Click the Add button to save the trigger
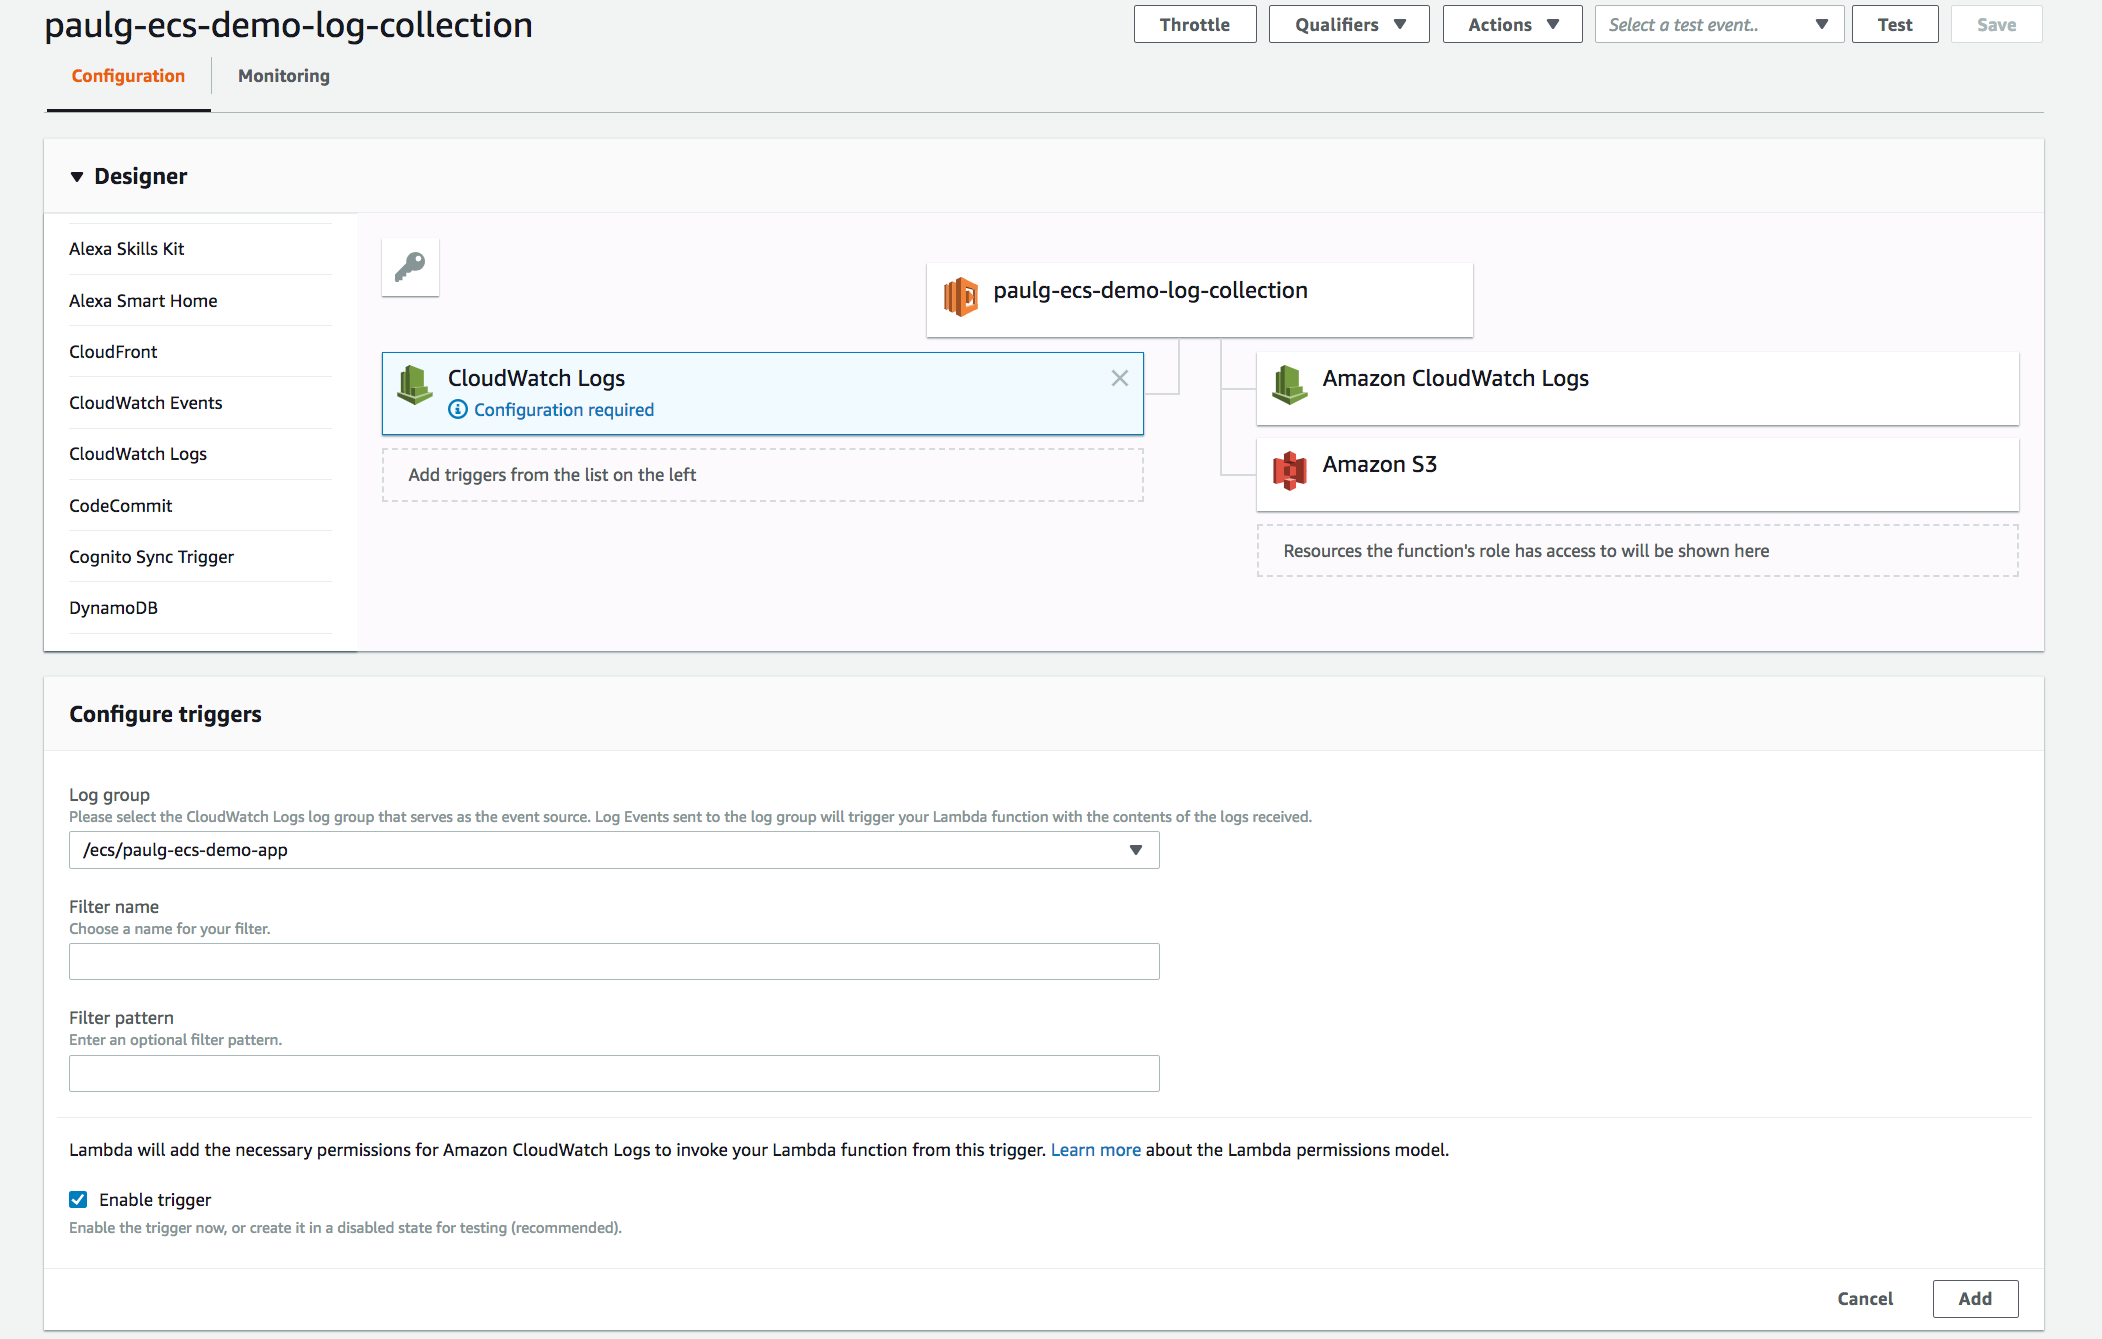This screenshot has width=2102, height=1339. point(1975,1298)
